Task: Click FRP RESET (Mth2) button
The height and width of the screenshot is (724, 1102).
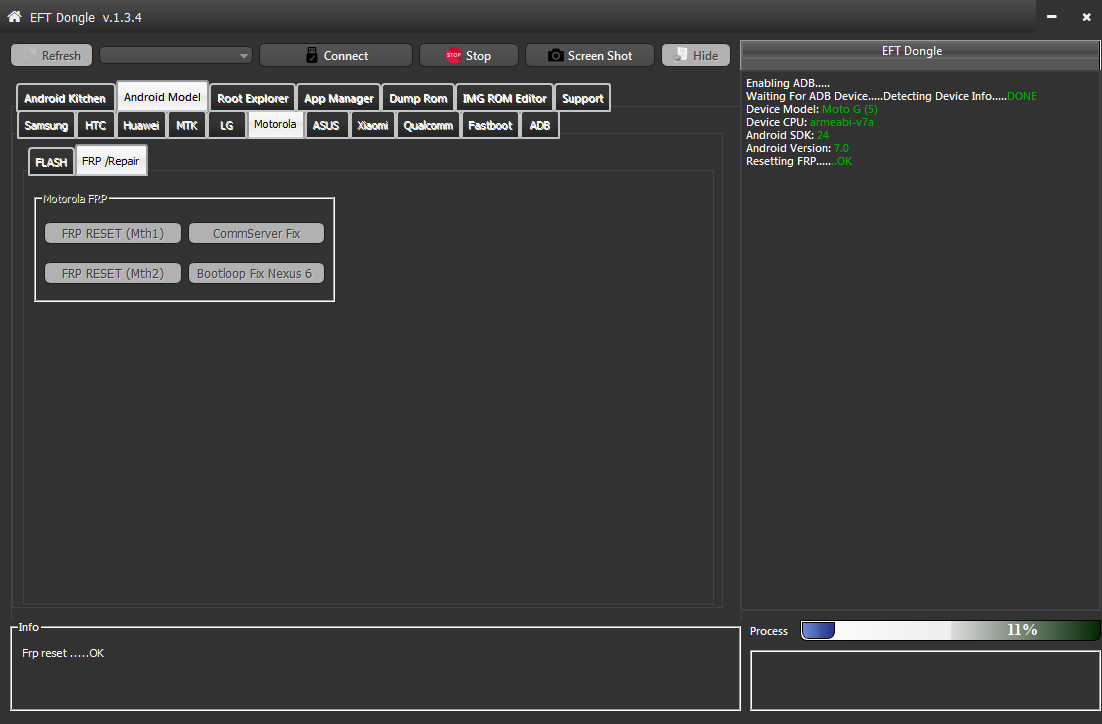Action: [x=113, y=273]
